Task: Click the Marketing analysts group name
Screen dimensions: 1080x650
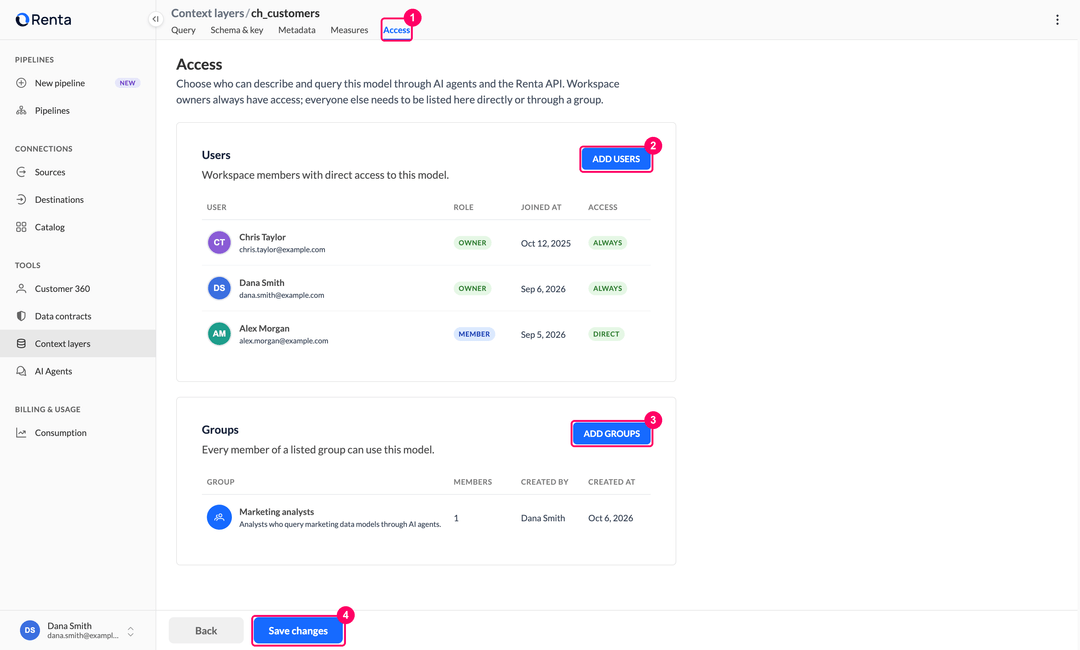Action: pos(276,512)
